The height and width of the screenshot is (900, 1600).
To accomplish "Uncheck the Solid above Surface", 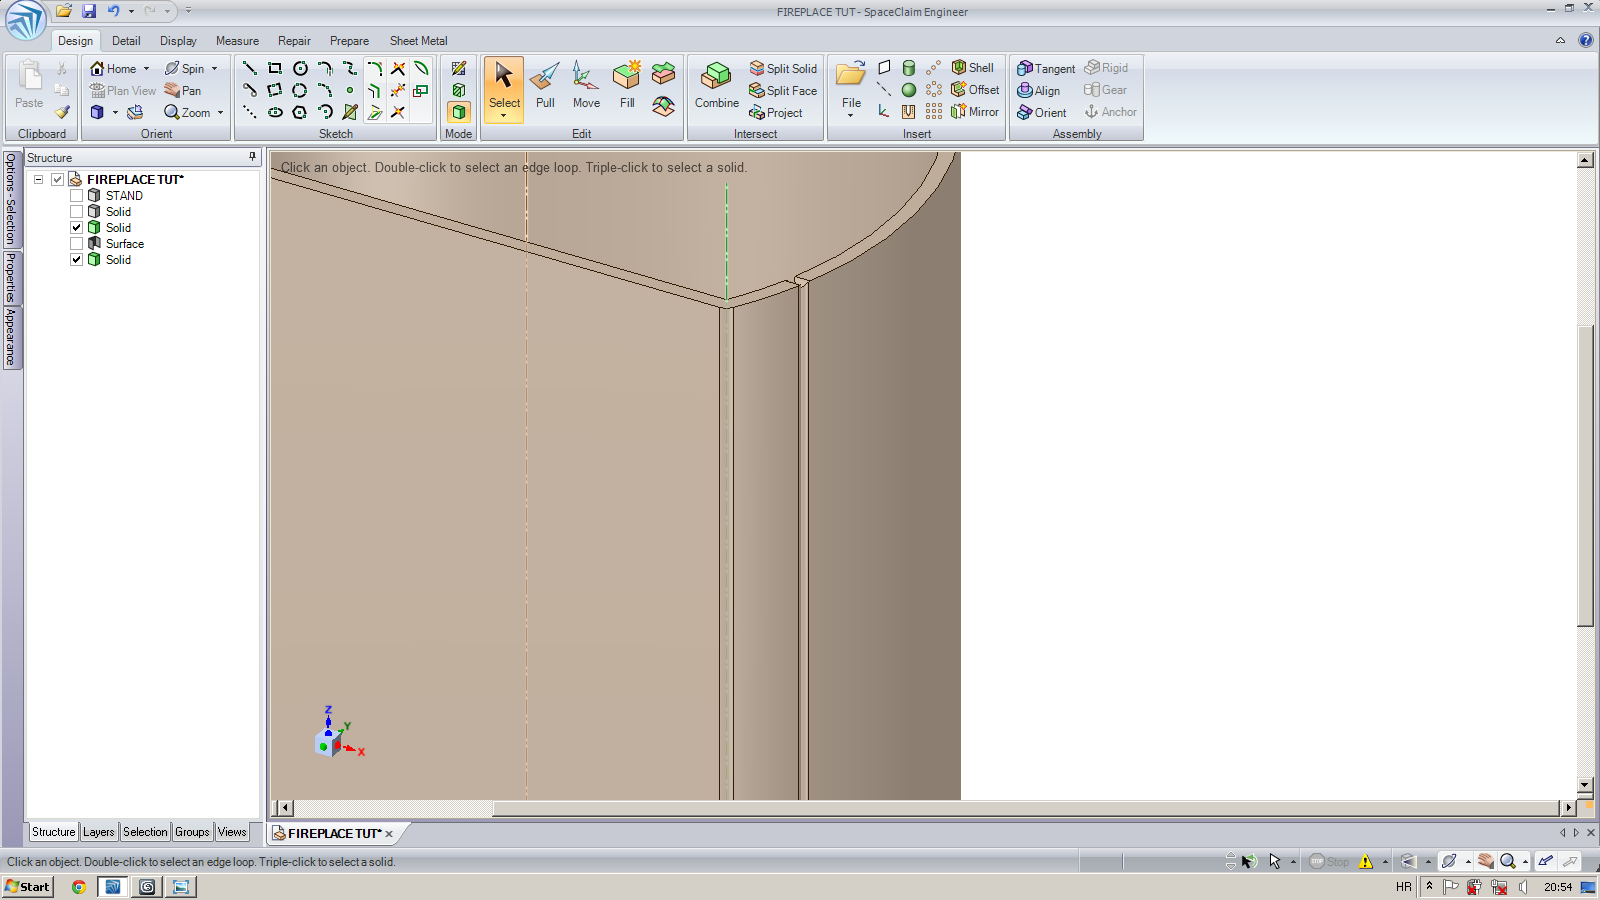I will tap(76, 228).
